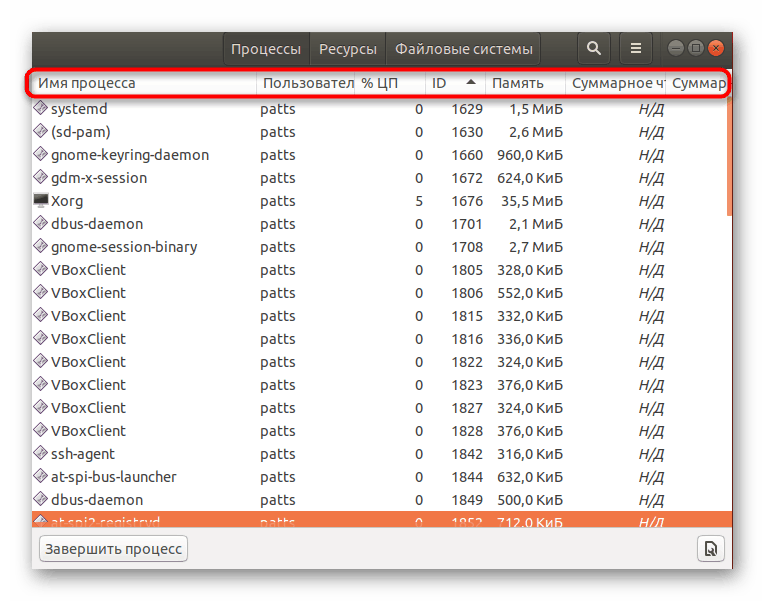
Task: Select the gnome-session-binary row
Action: point(380,246)
